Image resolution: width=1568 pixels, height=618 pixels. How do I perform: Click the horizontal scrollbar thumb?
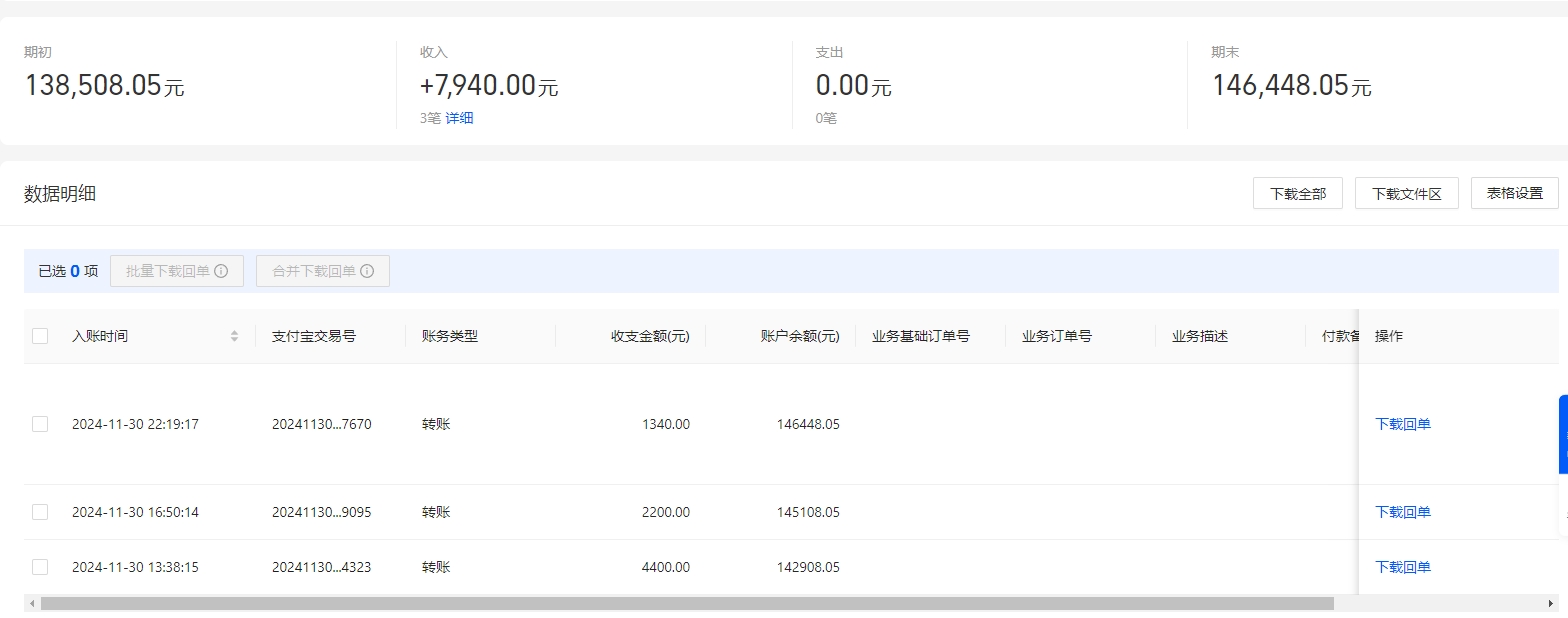687,604
